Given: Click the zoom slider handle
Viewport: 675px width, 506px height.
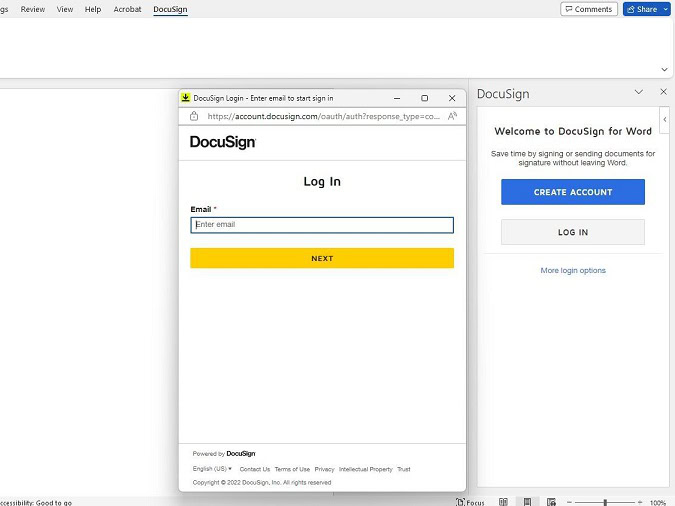Looking at the screenshot, I should pos(604,502).
